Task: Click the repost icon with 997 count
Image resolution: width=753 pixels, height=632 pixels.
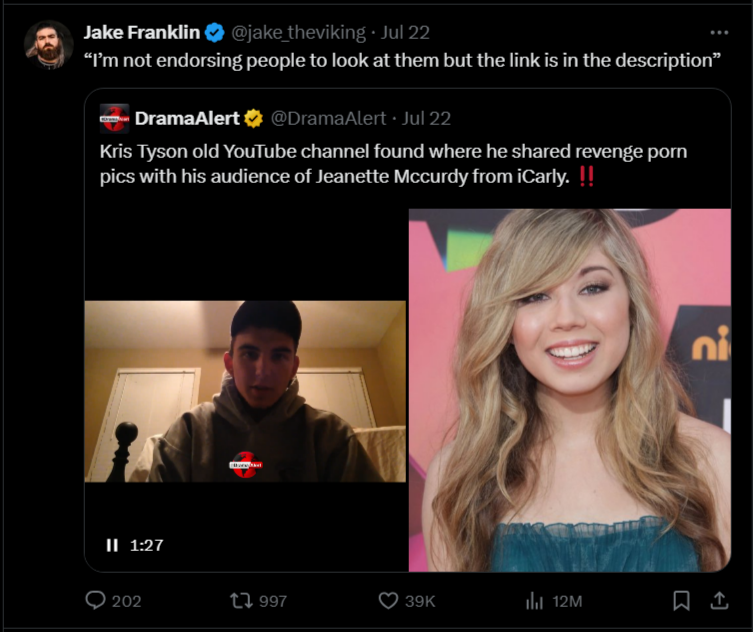Action: [x=241, y=601]
